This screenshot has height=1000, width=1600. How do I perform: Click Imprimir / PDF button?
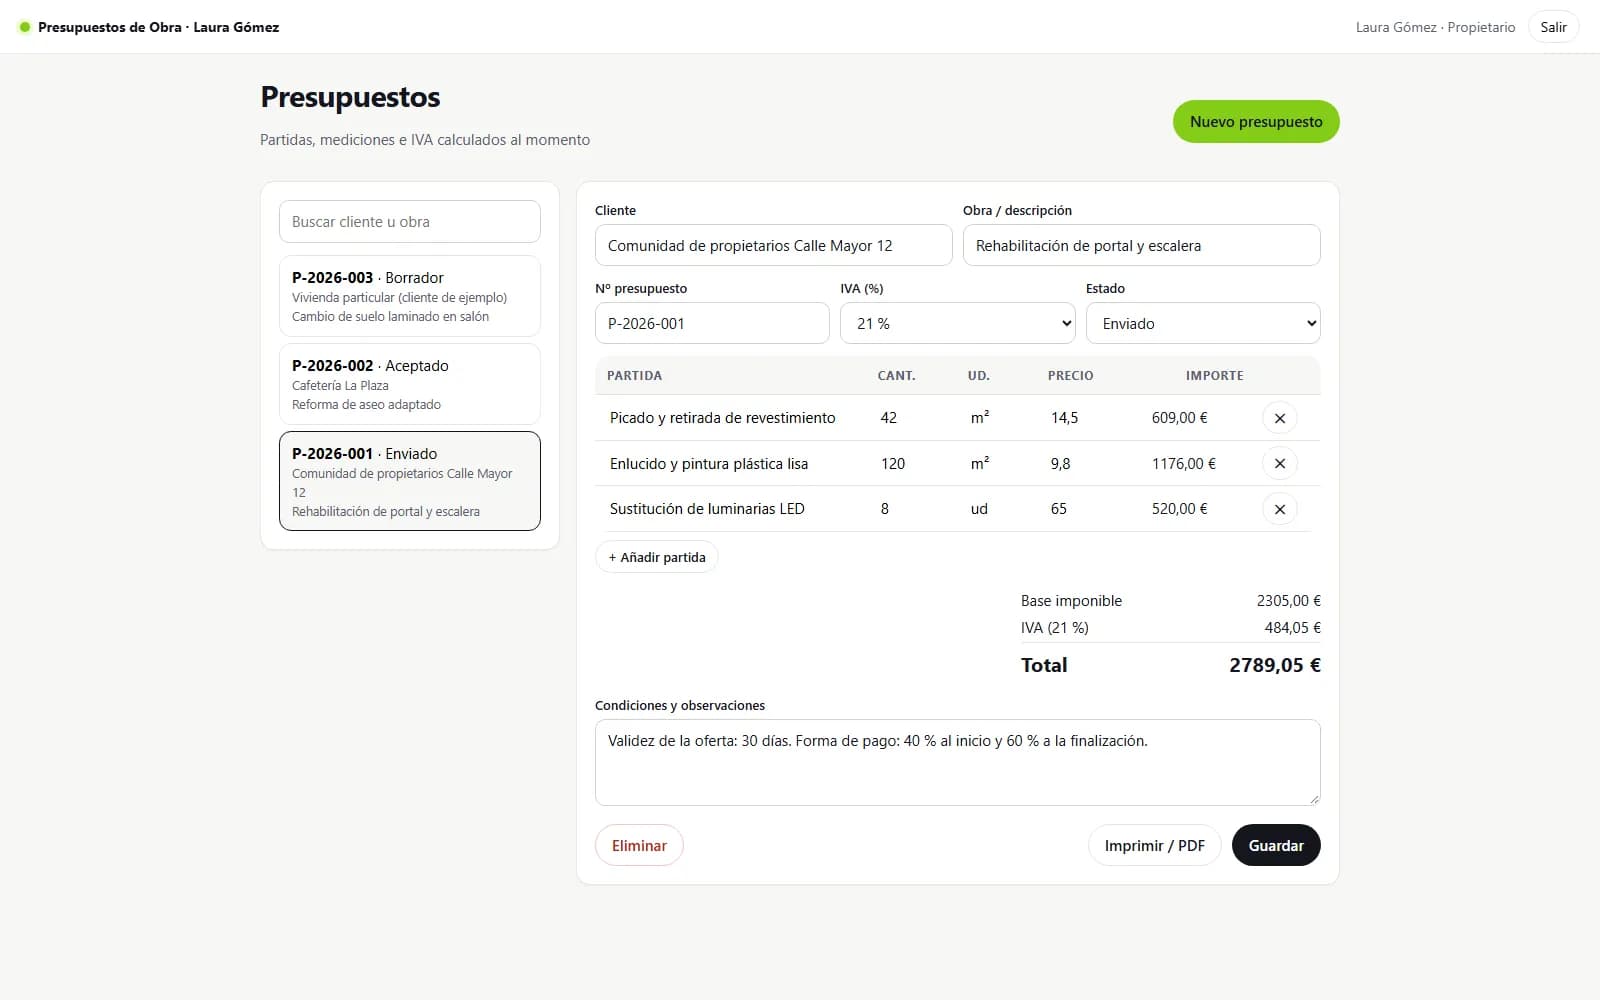(x=1155, y=845)
